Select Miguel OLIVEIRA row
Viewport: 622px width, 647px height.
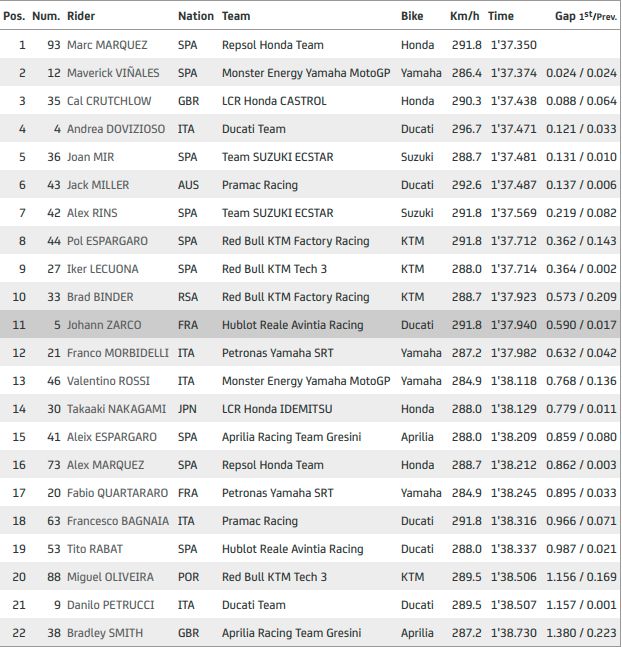click(x=310, y=577)
